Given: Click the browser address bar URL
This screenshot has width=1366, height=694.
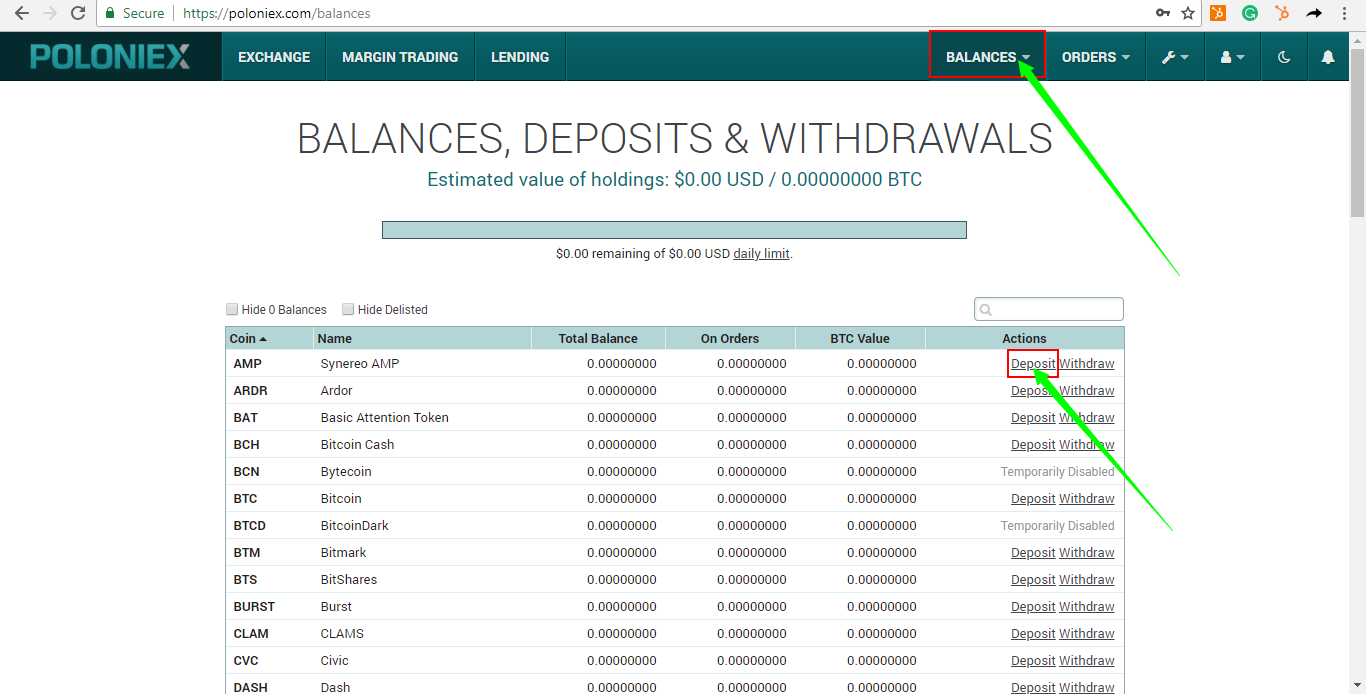Looking at the screenshot, I should [277, 14].
